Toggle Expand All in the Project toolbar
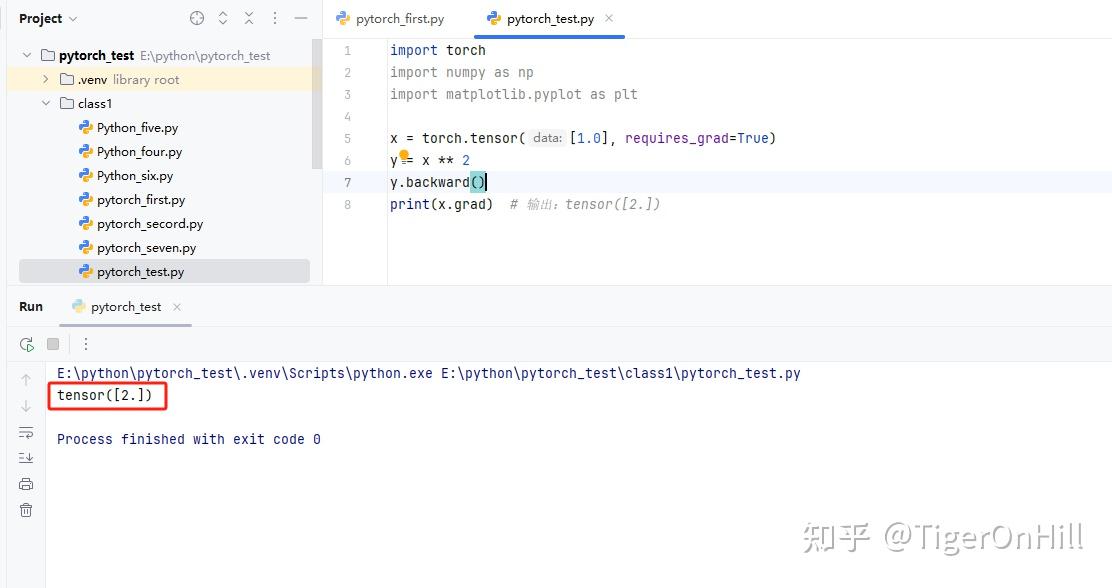 pyautogui.click(x=222, y=17)
